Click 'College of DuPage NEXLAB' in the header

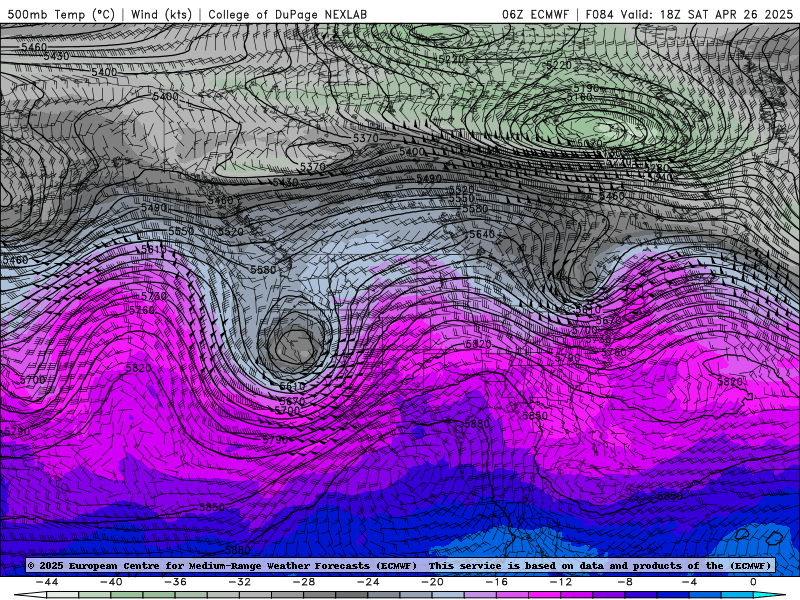pos(287,14)
